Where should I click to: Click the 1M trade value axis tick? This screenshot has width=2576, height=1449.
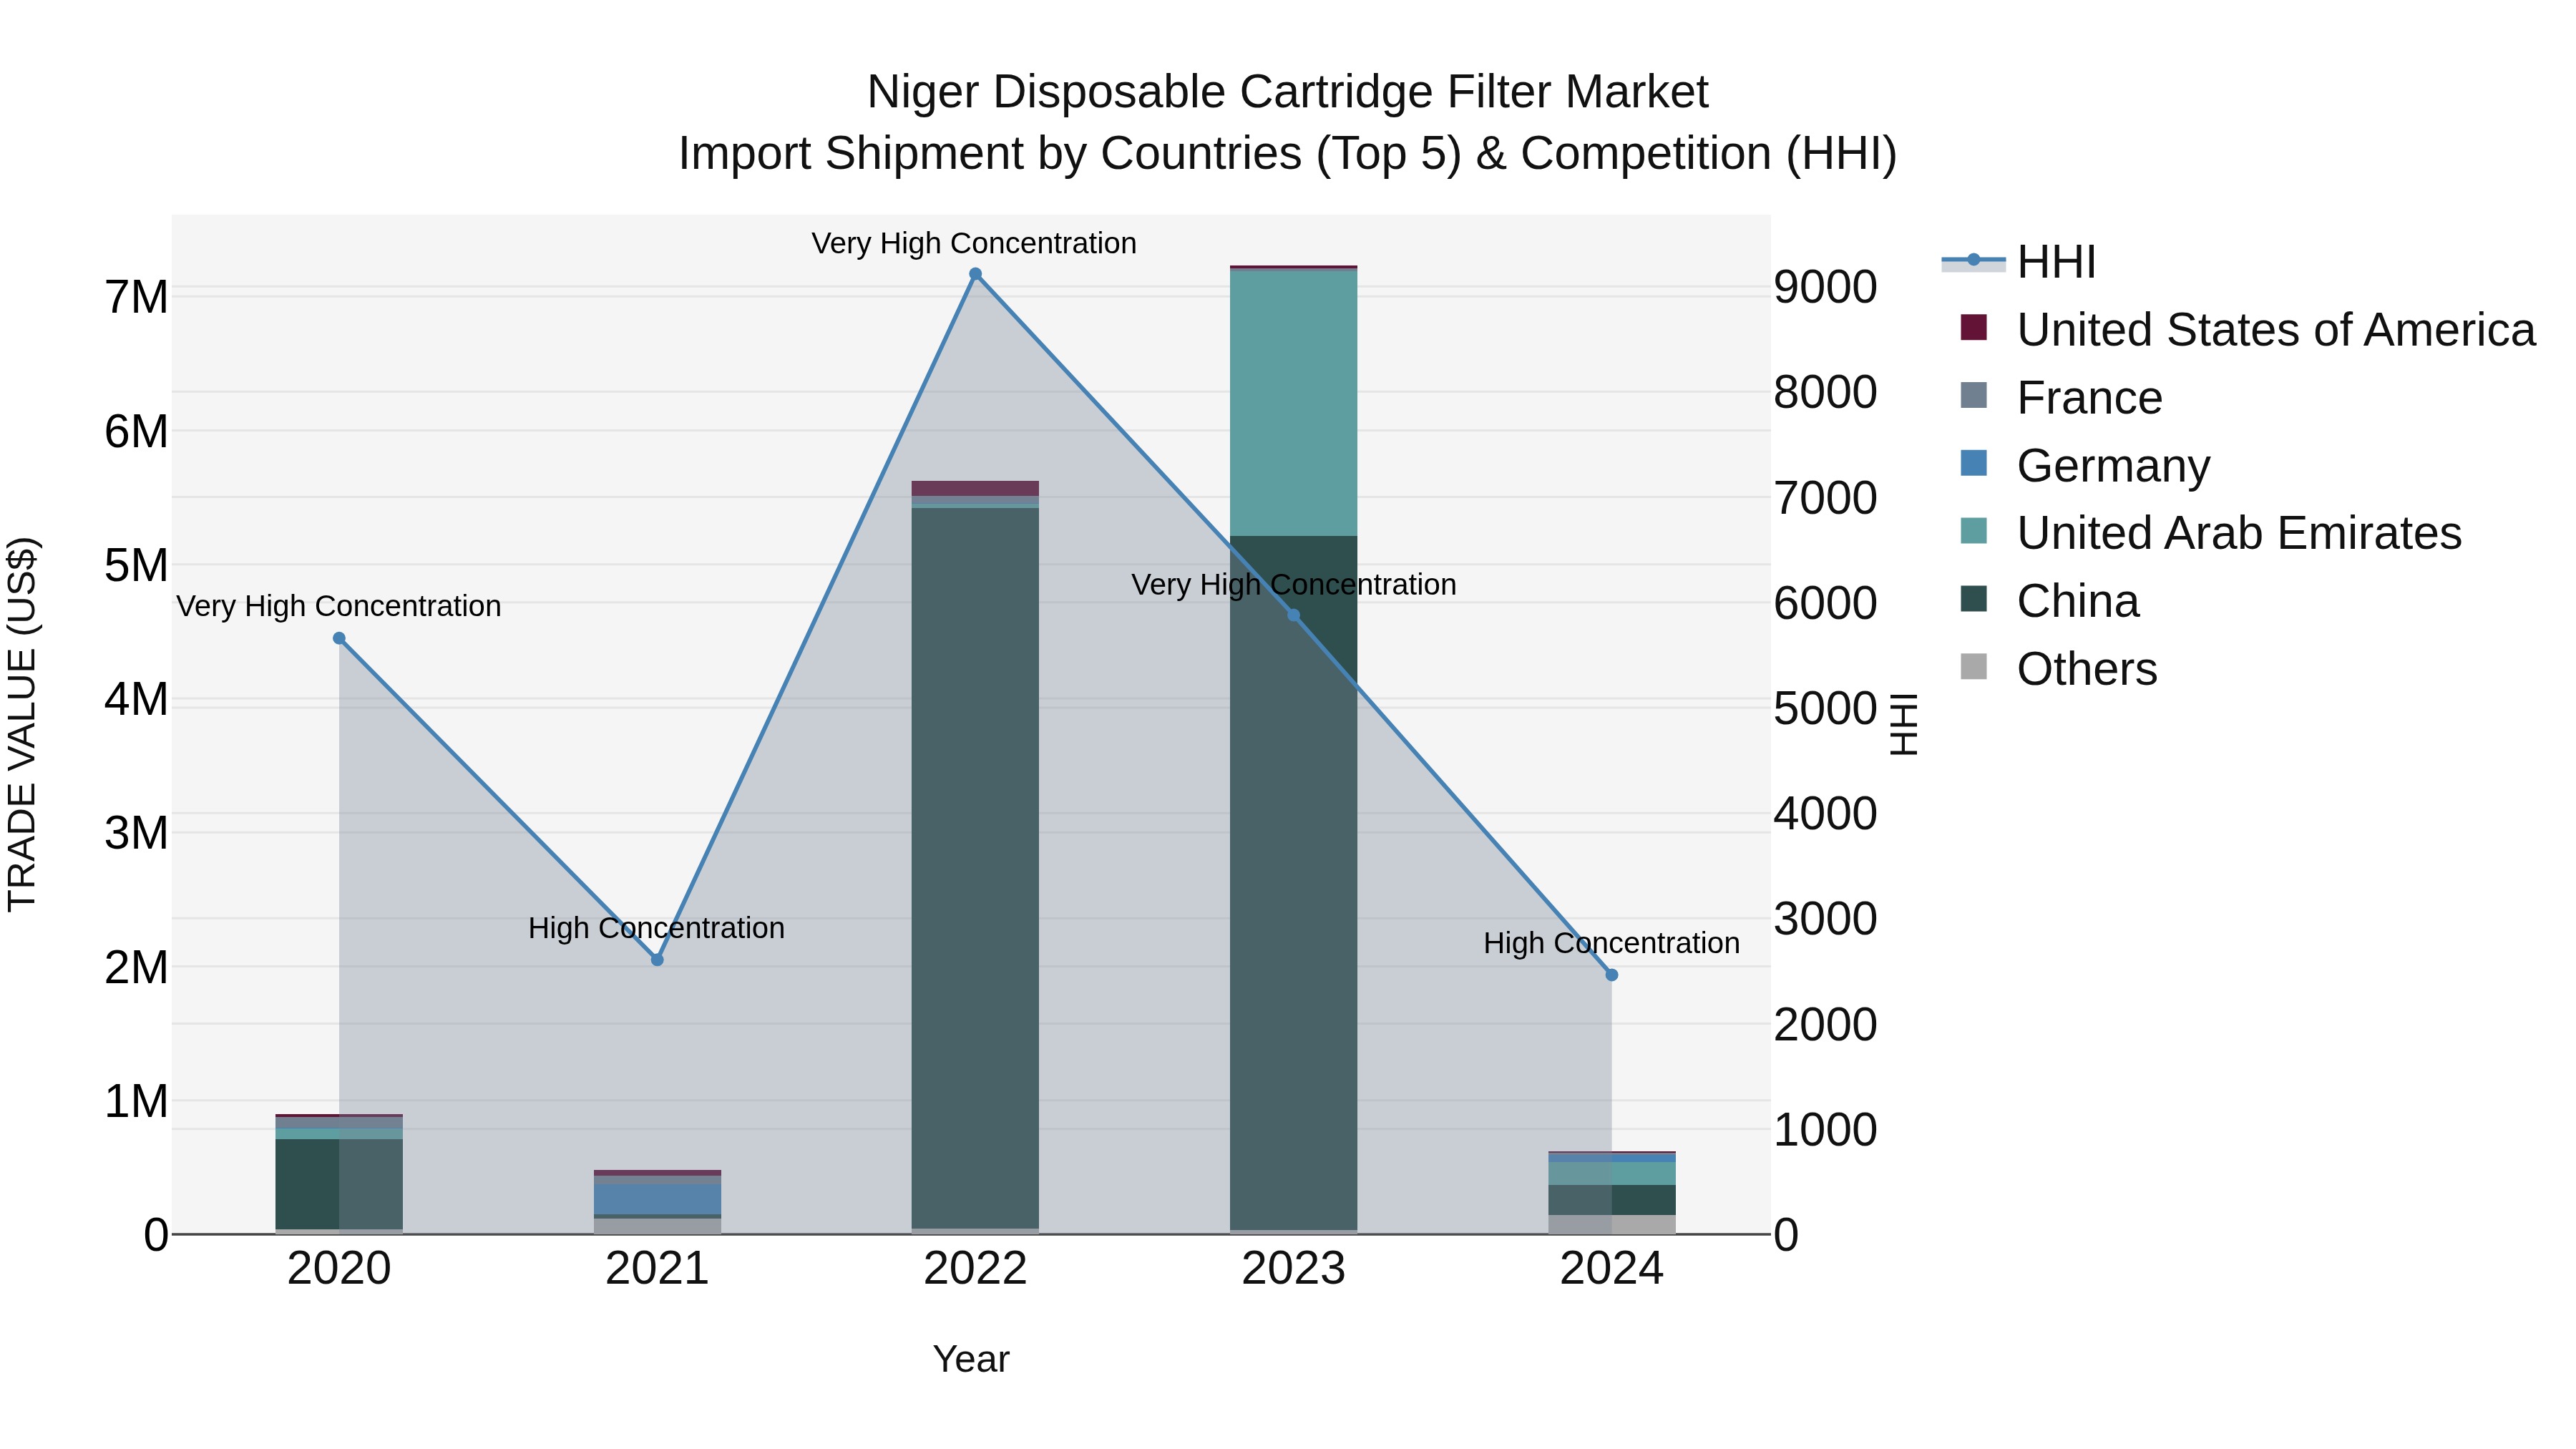click(x=137, y=1101)
